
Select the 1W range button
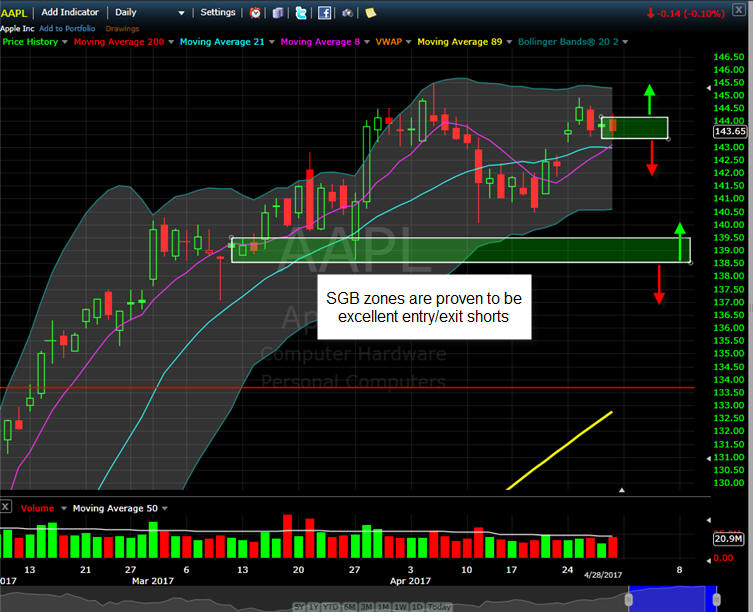(401, 607)
